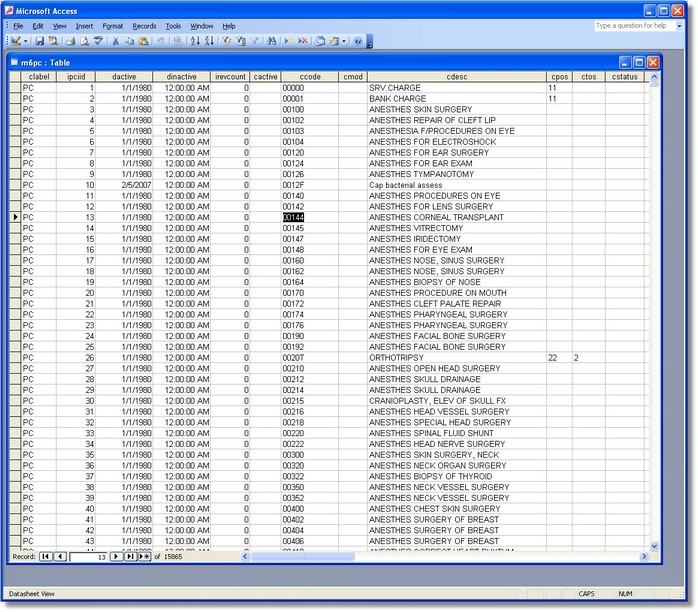Click the Spelling check icon

[98, 41]
